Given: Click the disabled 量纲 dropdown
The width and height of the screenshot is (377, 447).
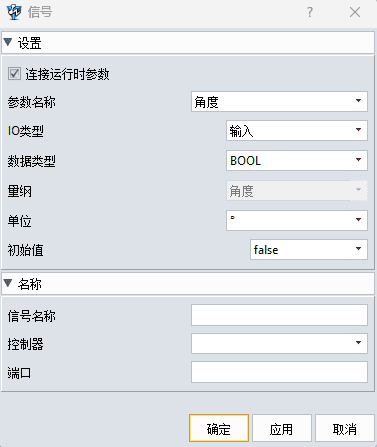Looking at the screenshot, I should (297, 191).
